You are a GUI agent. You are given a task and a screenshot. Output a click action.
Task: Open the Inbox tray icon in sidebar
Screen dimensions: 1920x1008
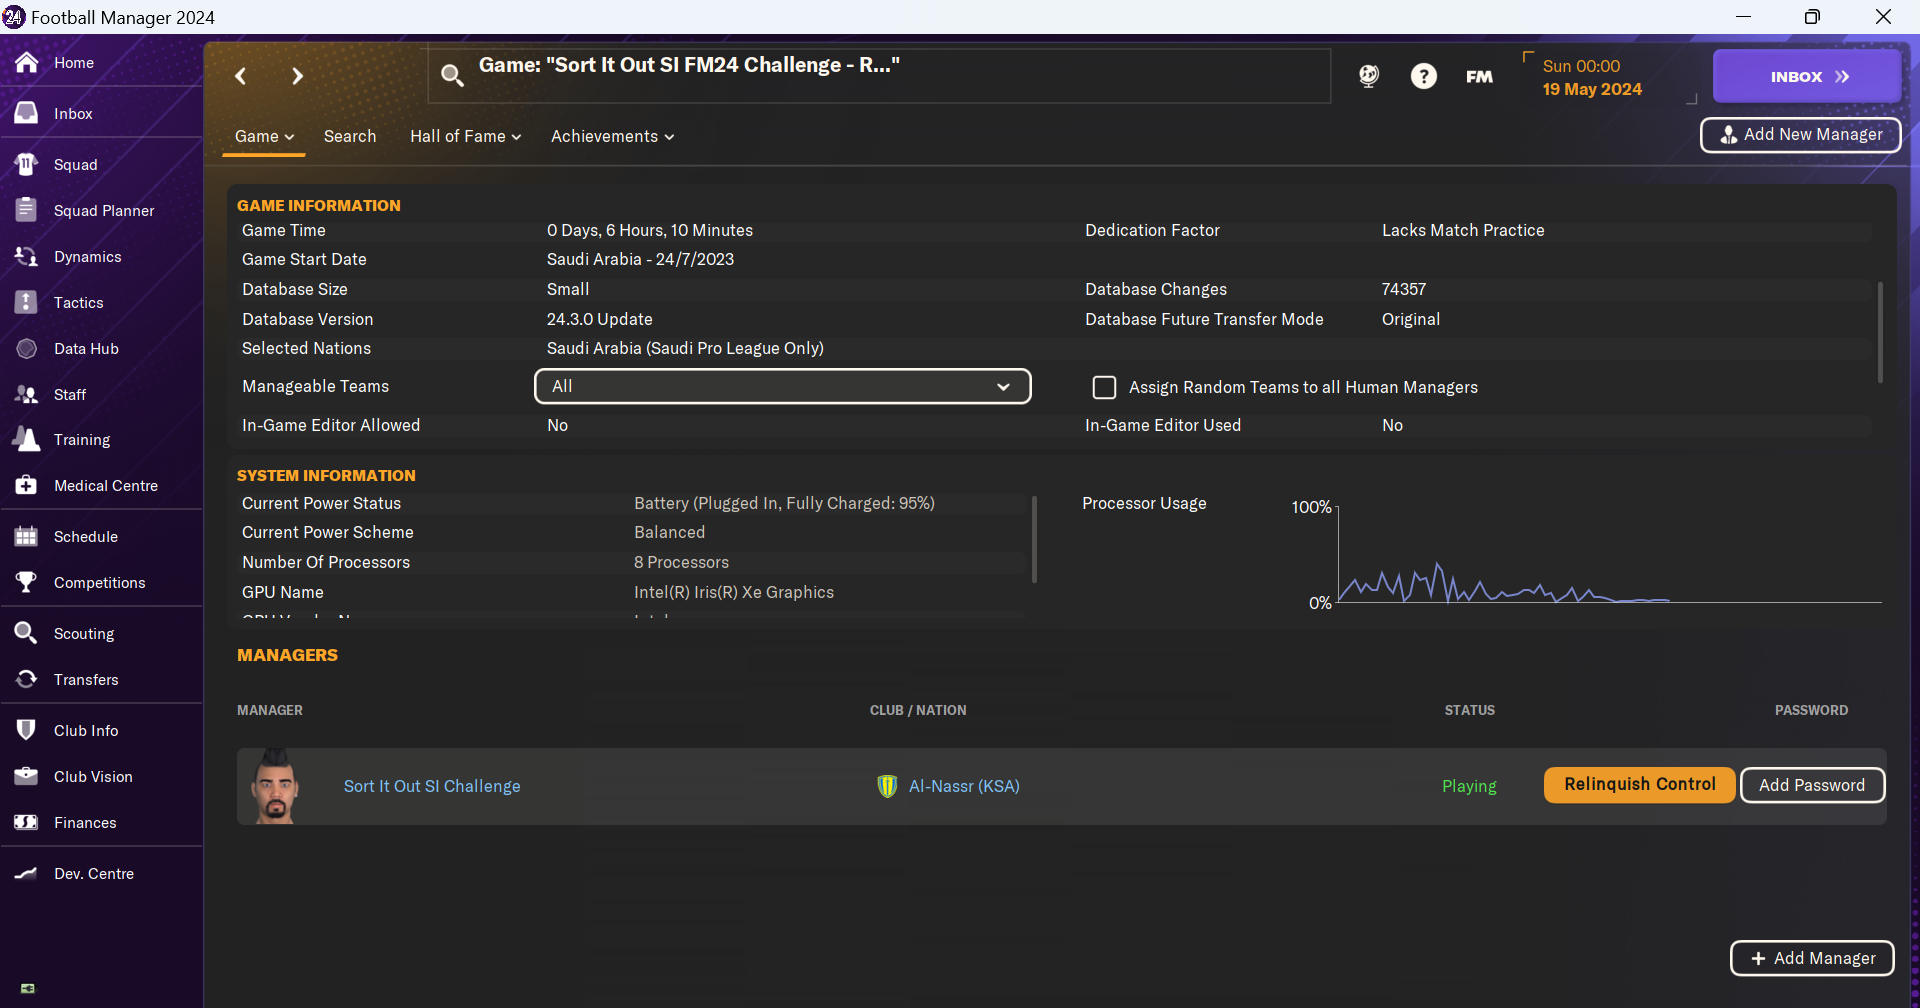[x=27, y=113]
